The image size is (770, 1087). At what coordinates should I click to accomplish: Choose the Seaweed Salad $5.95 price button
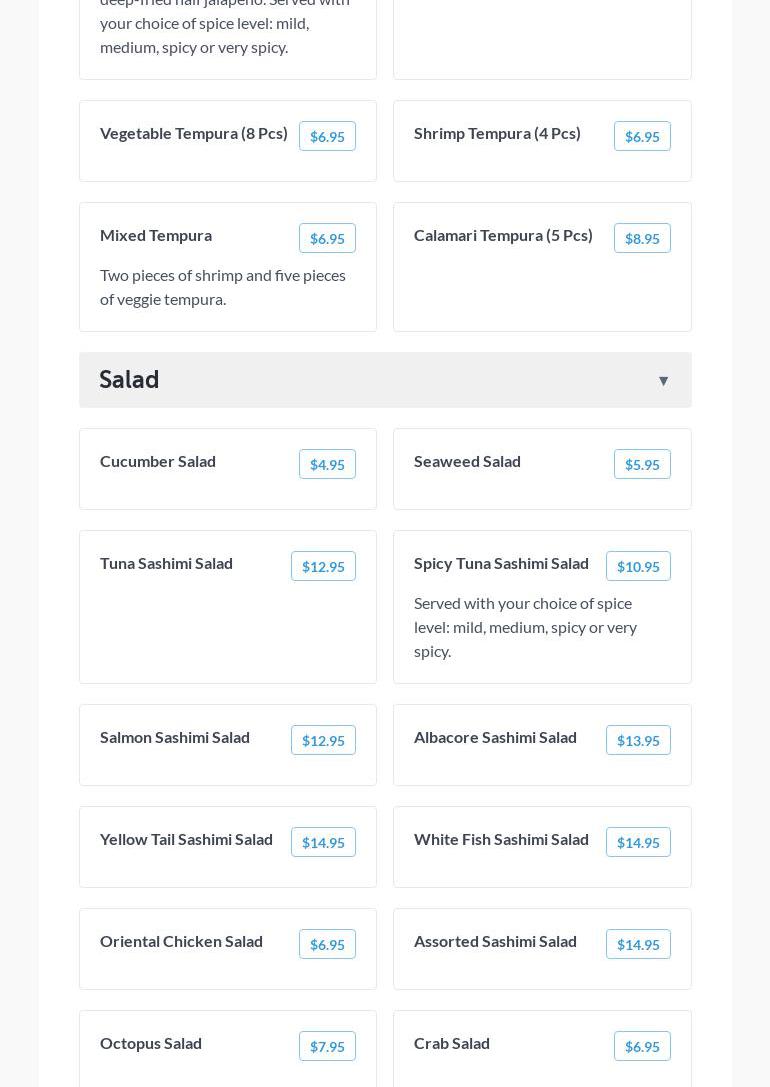point(642,465)
